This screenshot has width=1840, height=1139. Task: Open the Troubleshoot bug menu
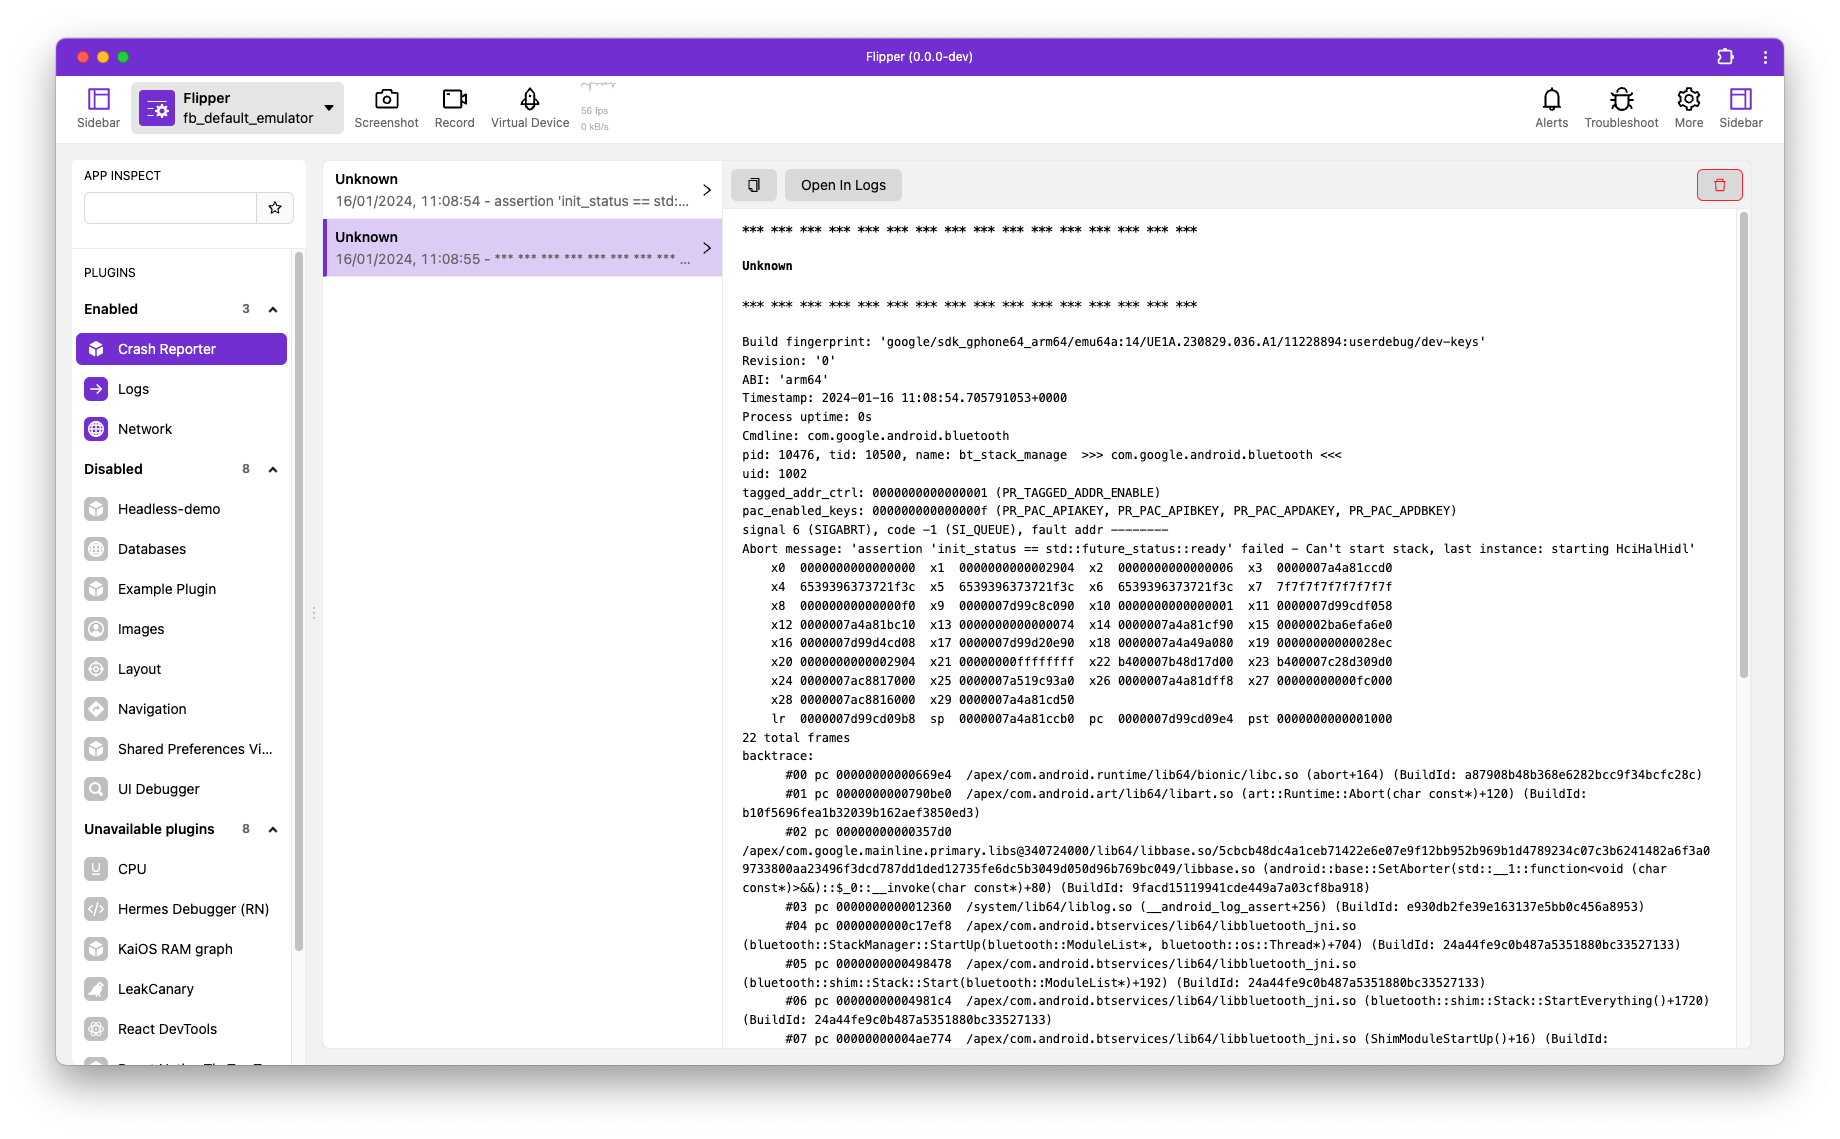pos(1621,108)
